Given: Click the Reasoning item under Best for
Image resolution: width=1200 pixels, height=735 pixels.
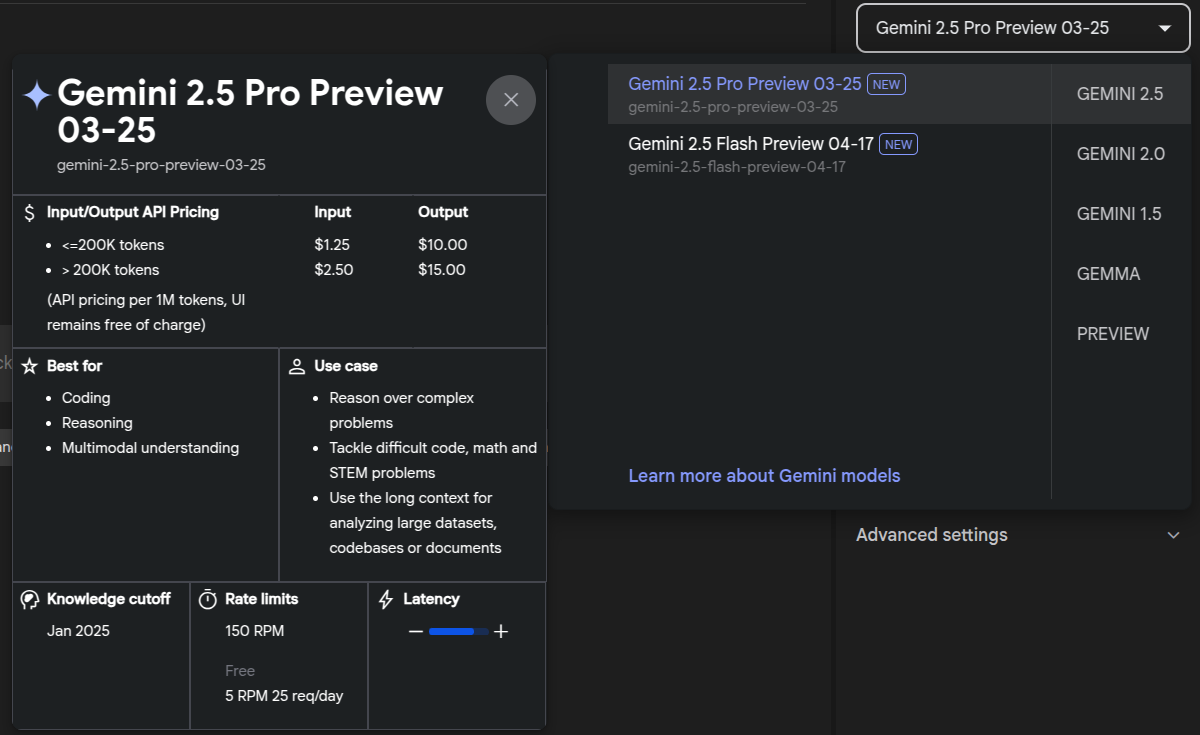Looking at the screenshot, I should coord(97,423).
